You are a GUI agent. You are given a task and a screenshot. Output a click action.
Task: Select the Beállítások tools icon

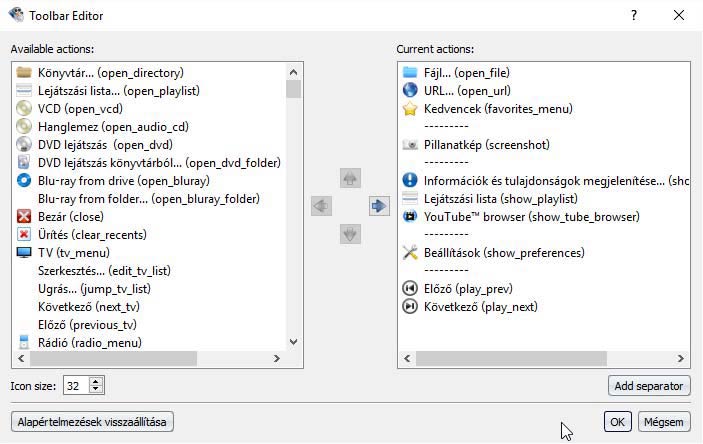coord(410,252)
